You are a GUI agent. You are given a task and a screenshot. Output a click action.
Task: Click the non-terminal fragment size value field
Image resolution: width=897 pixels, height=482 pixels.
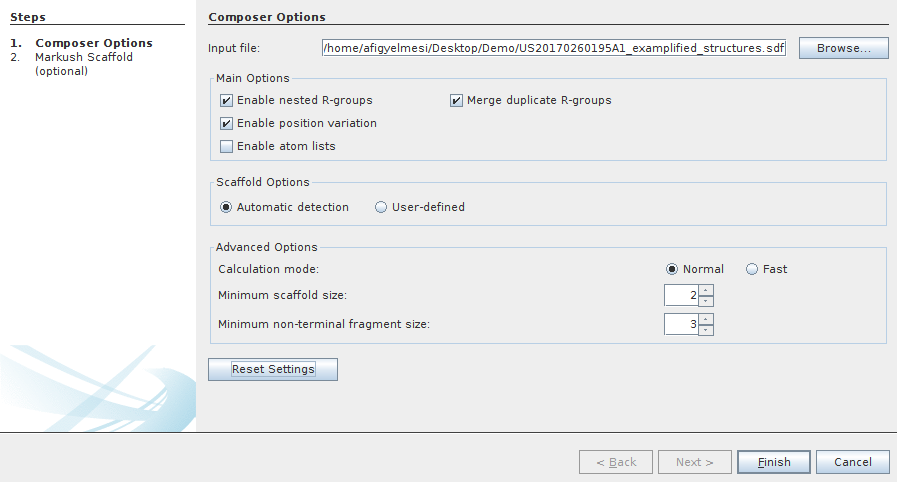[681, 325]
